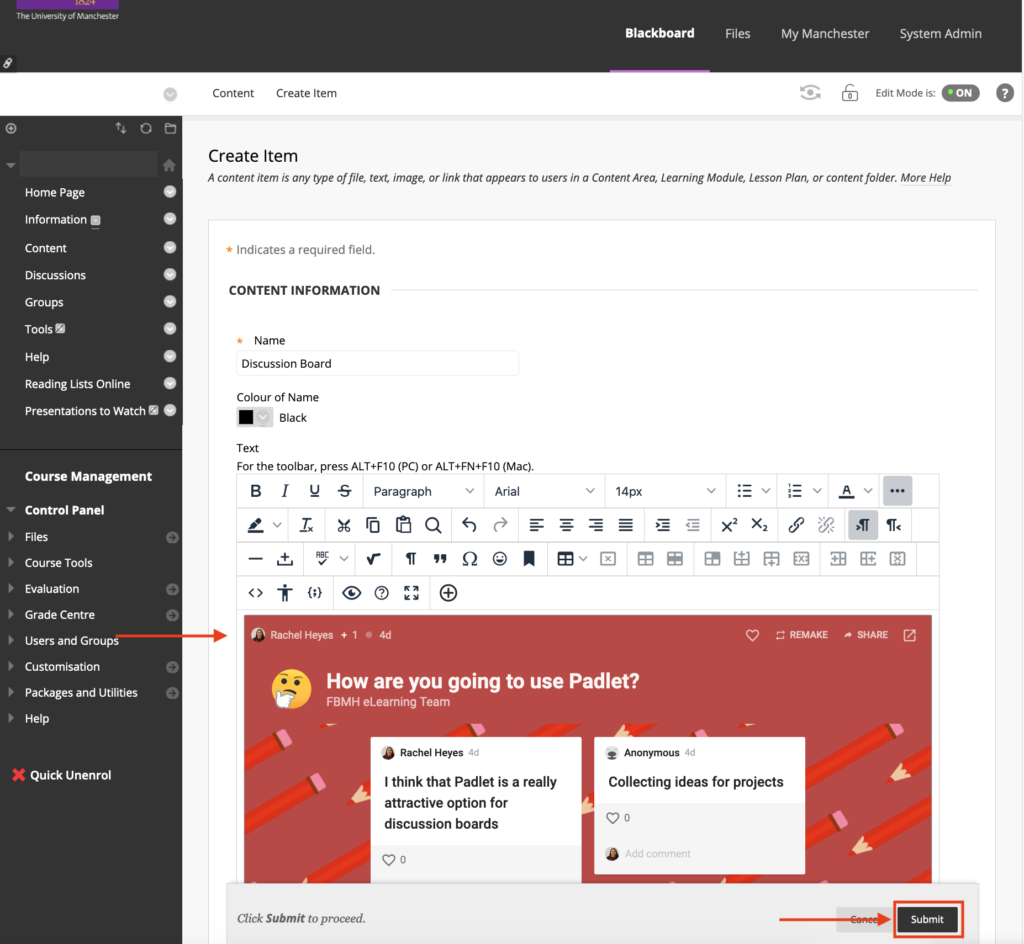
Task: Expand the Files section in Control Panel
Action: point(10,537)
